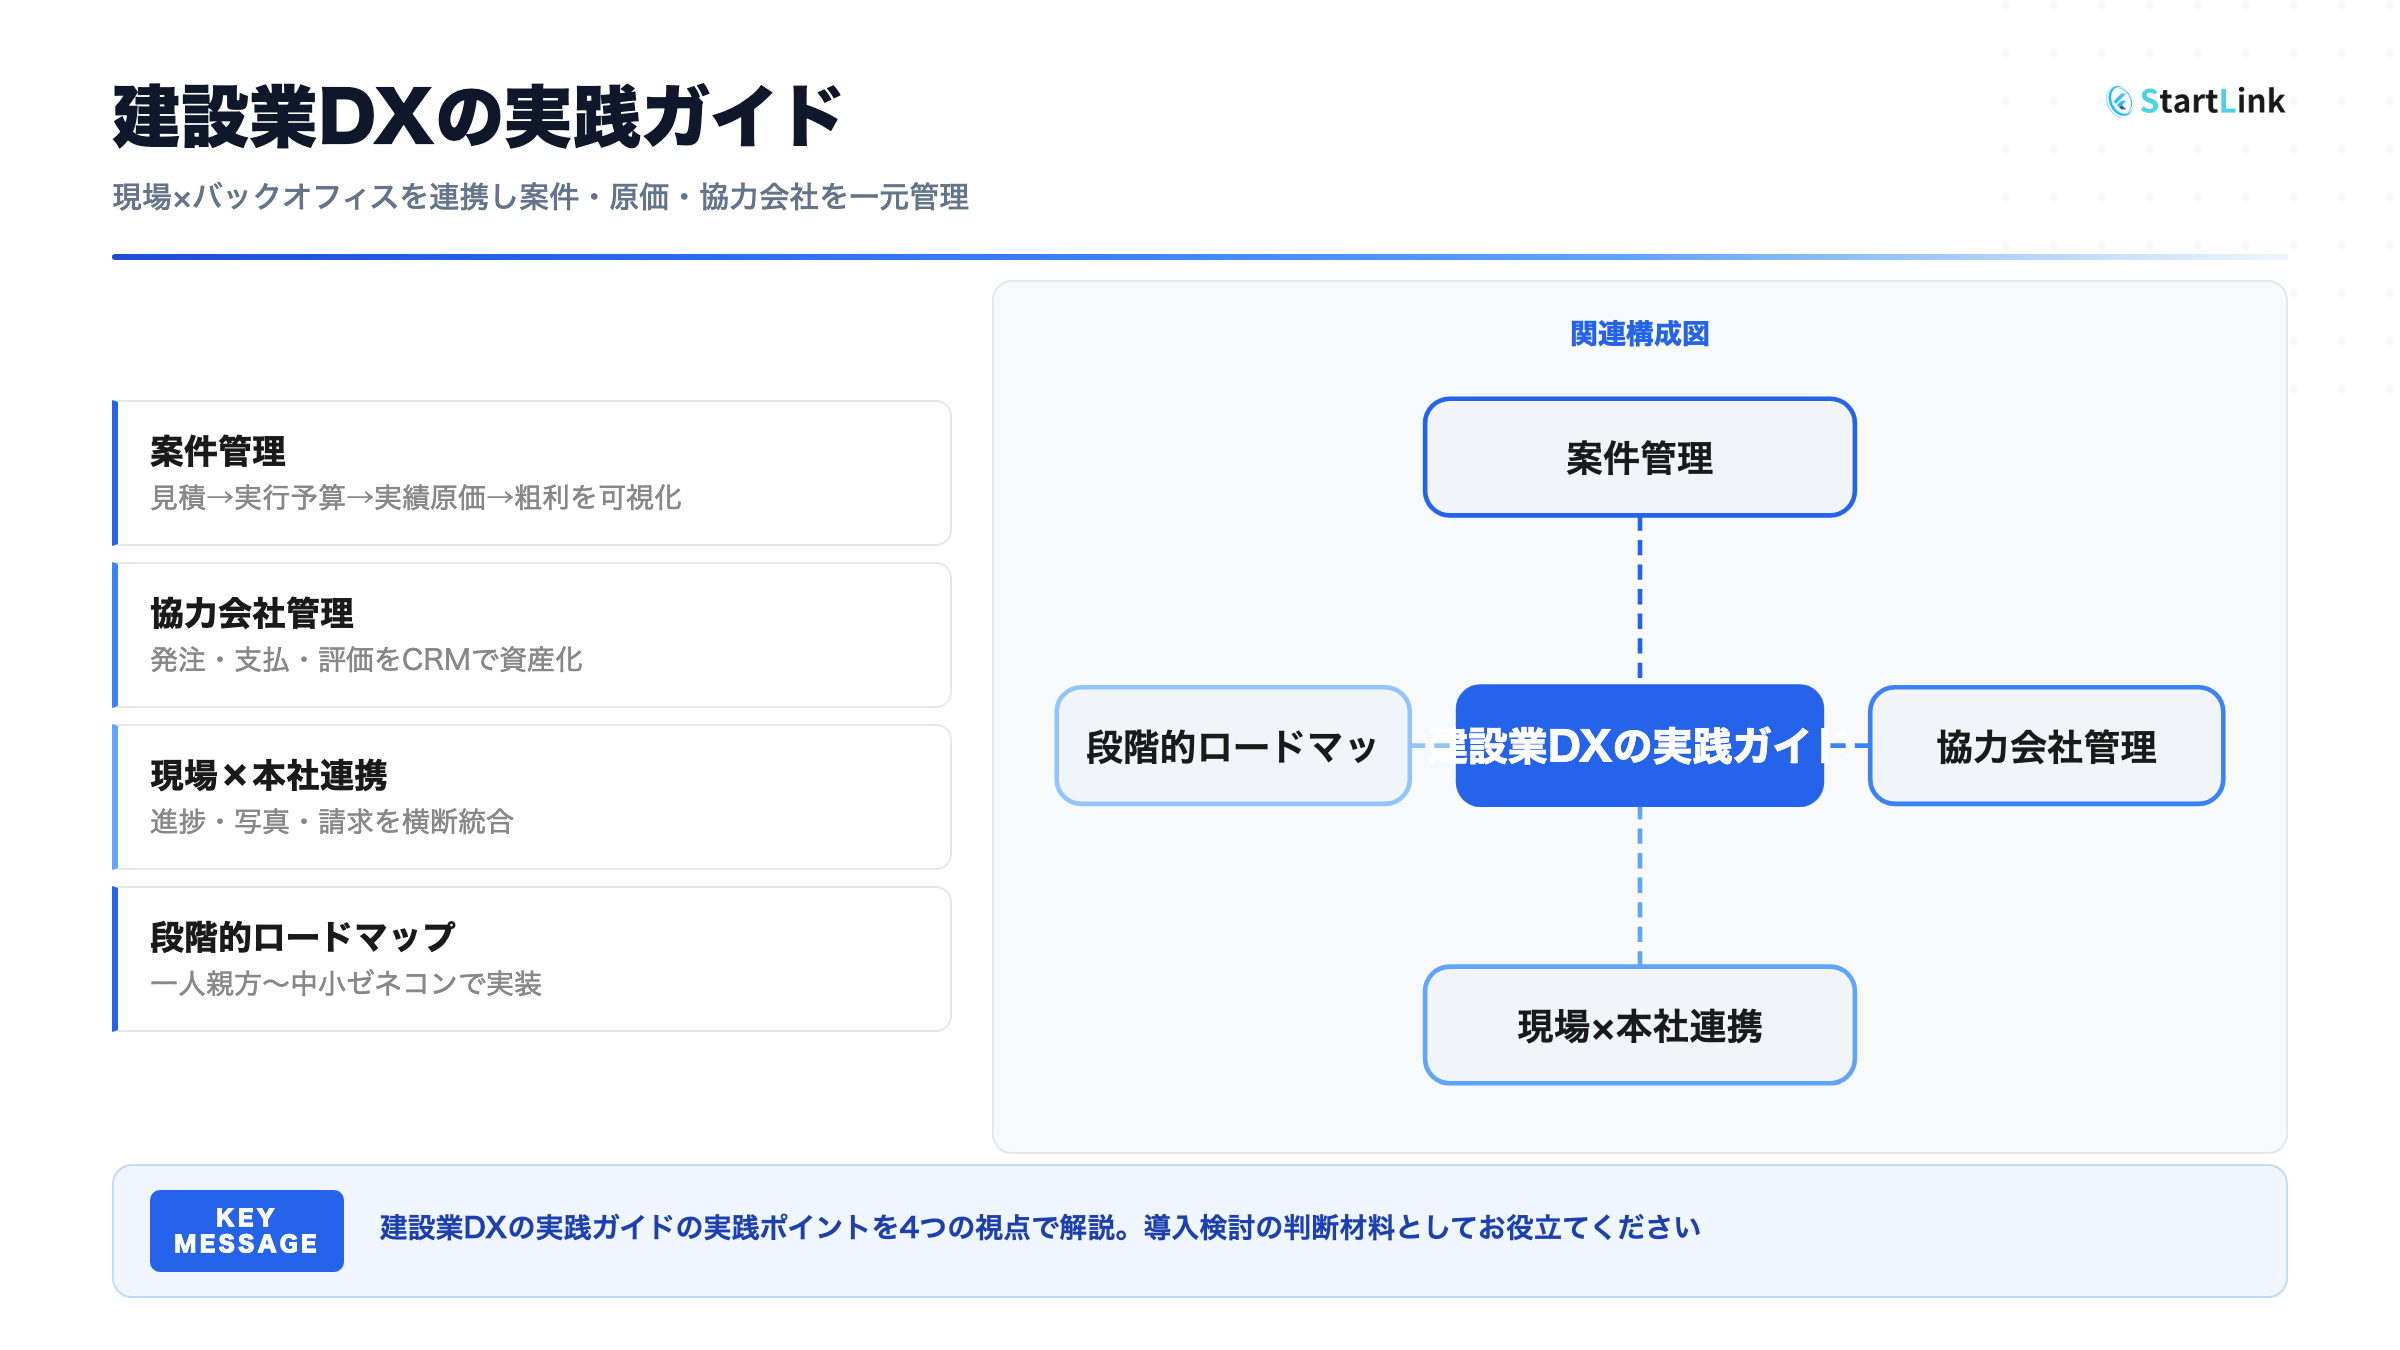The image size is (2400, 1350).
Task: Click the 進捗・写真・請求を横断統合 description
Action: 331,821
